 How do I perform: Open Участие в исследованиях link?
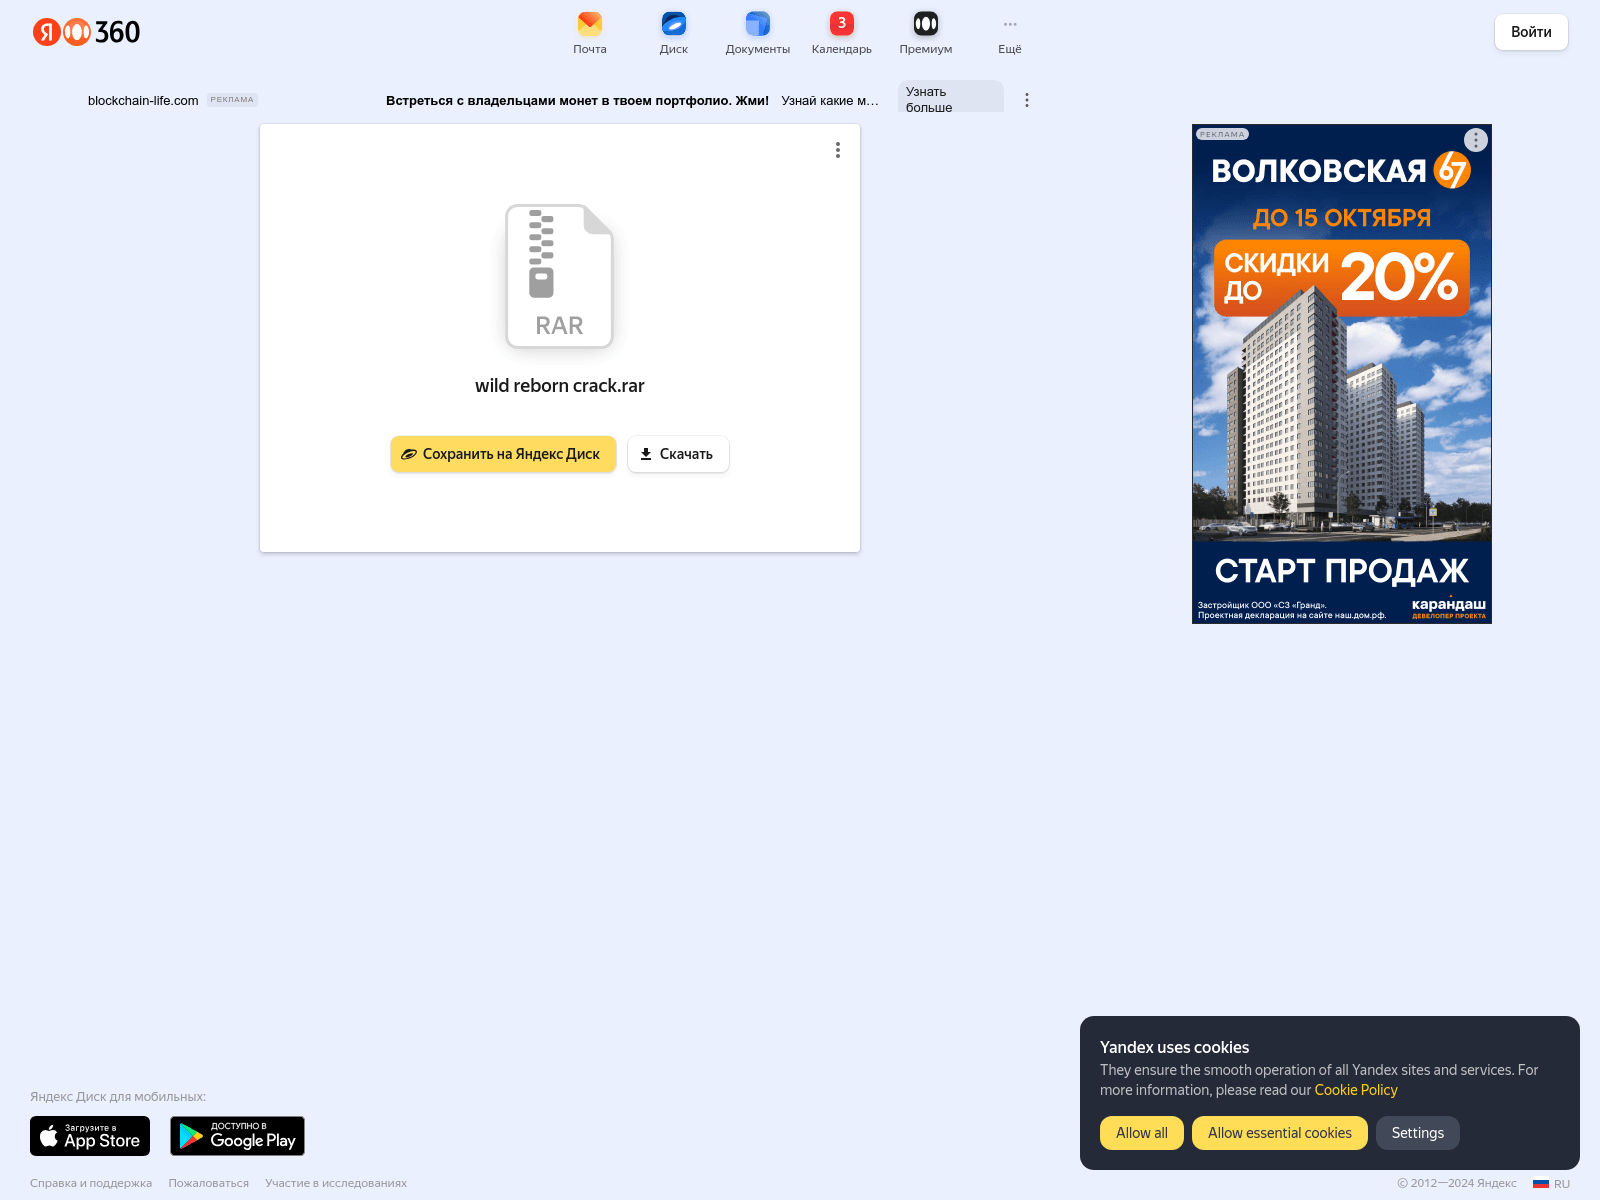tap(336, 1183)
